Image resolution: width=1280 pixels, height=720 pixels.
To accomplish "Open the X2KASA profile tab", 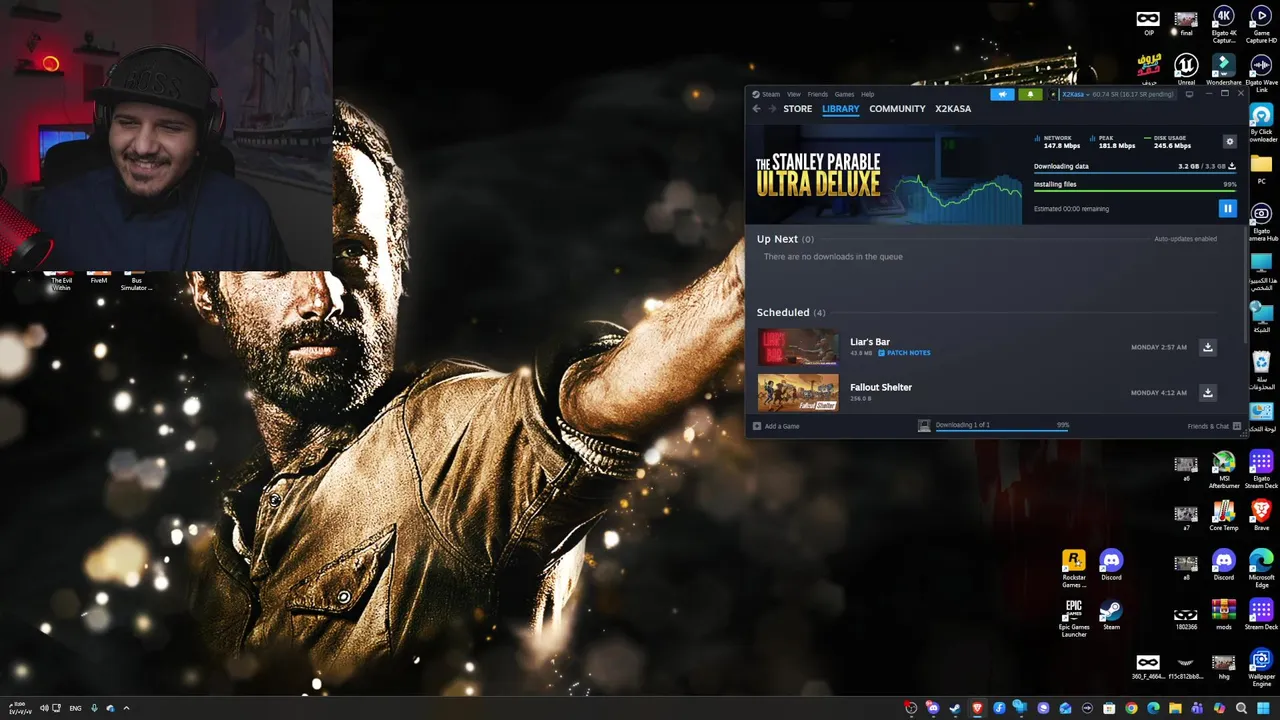I will (953, 109).
